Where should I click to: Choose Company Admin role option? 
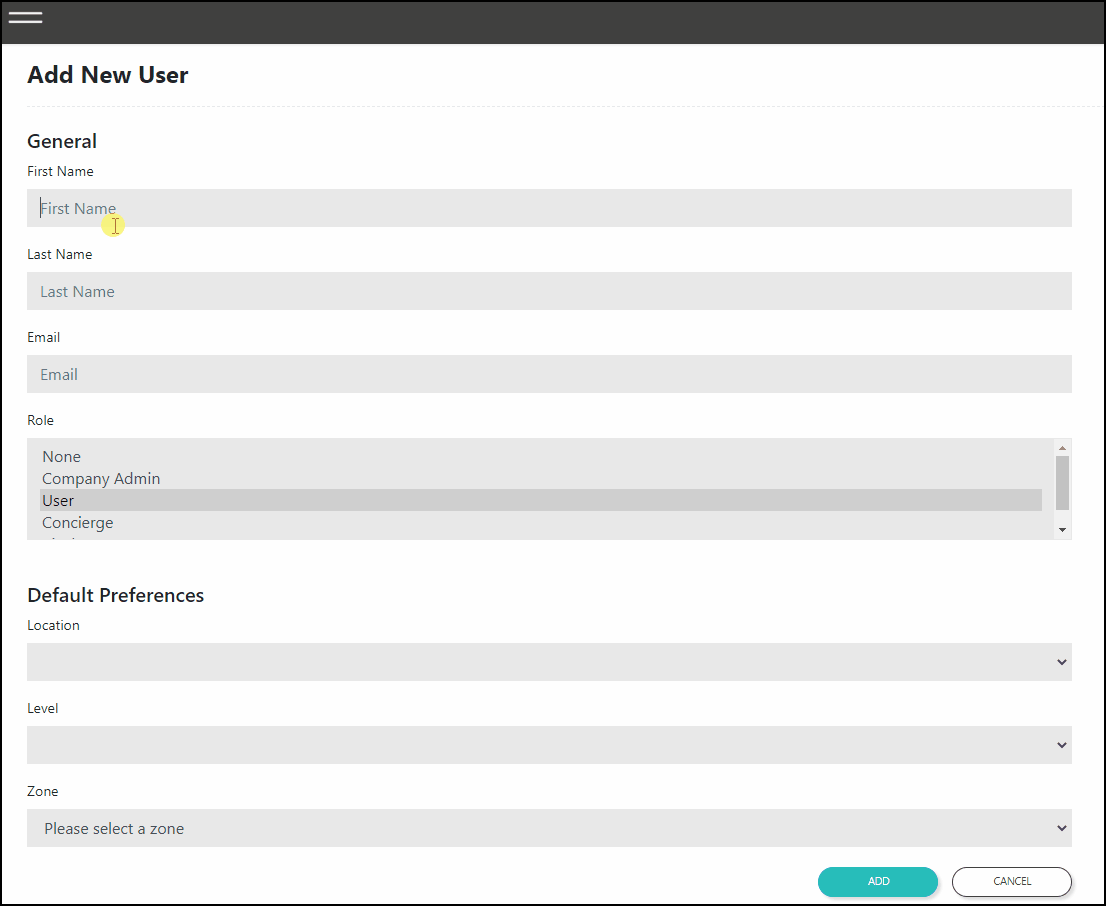coord(540,478)
